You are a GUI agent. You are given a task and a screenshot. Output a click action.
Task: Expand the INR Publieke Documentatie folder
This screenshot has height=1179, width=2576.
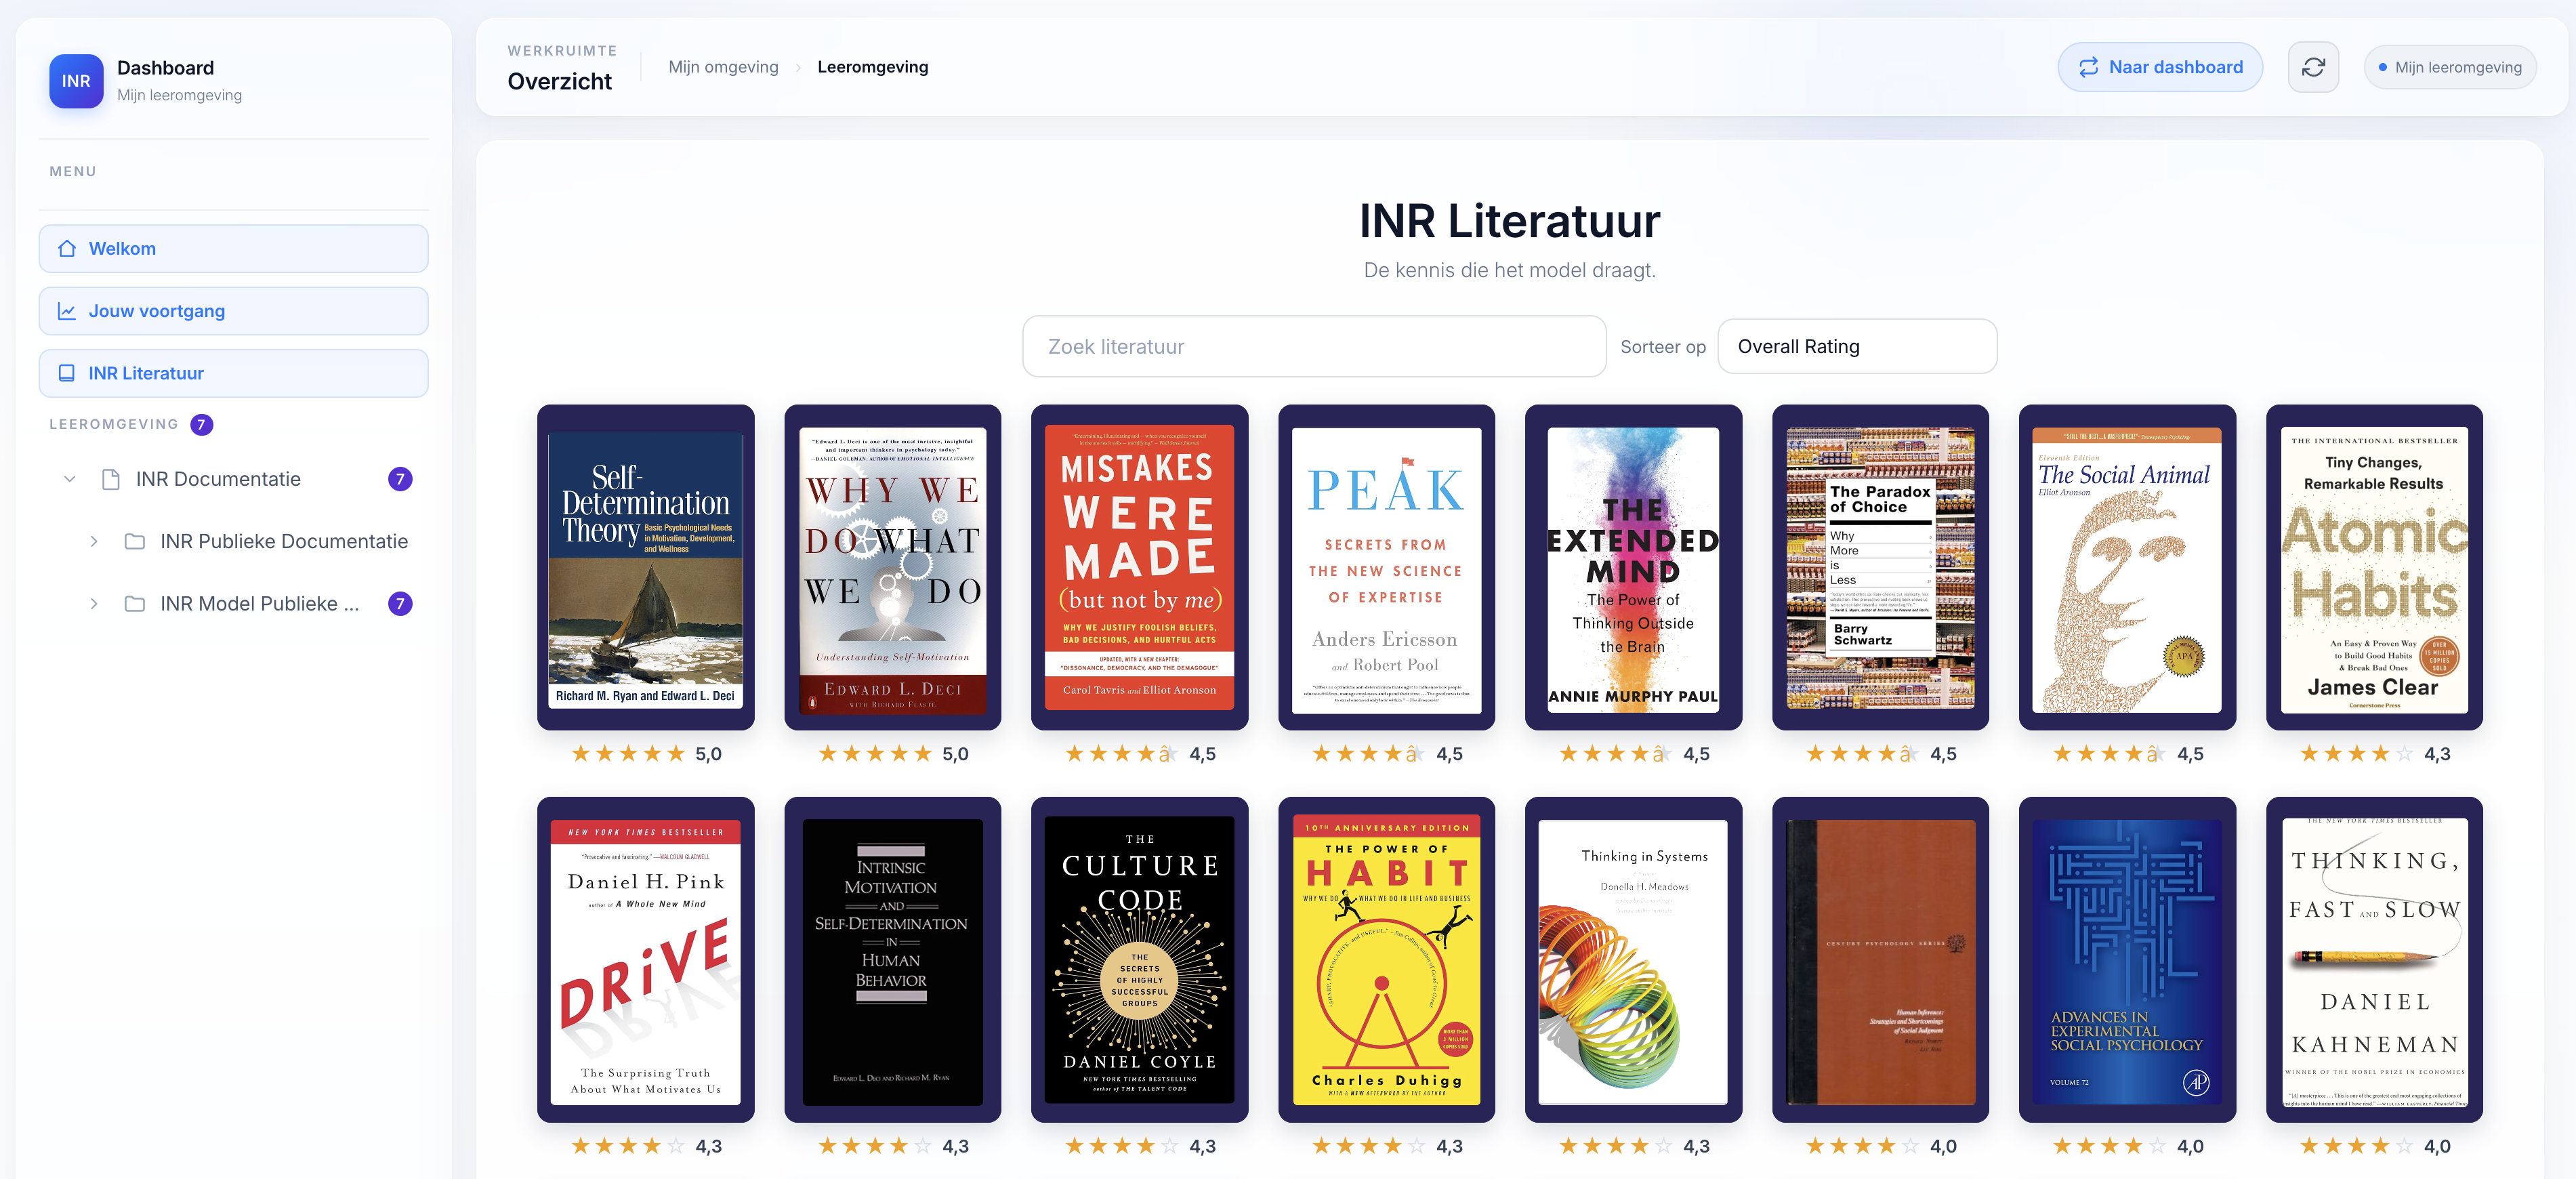click(x=94, y=541)
